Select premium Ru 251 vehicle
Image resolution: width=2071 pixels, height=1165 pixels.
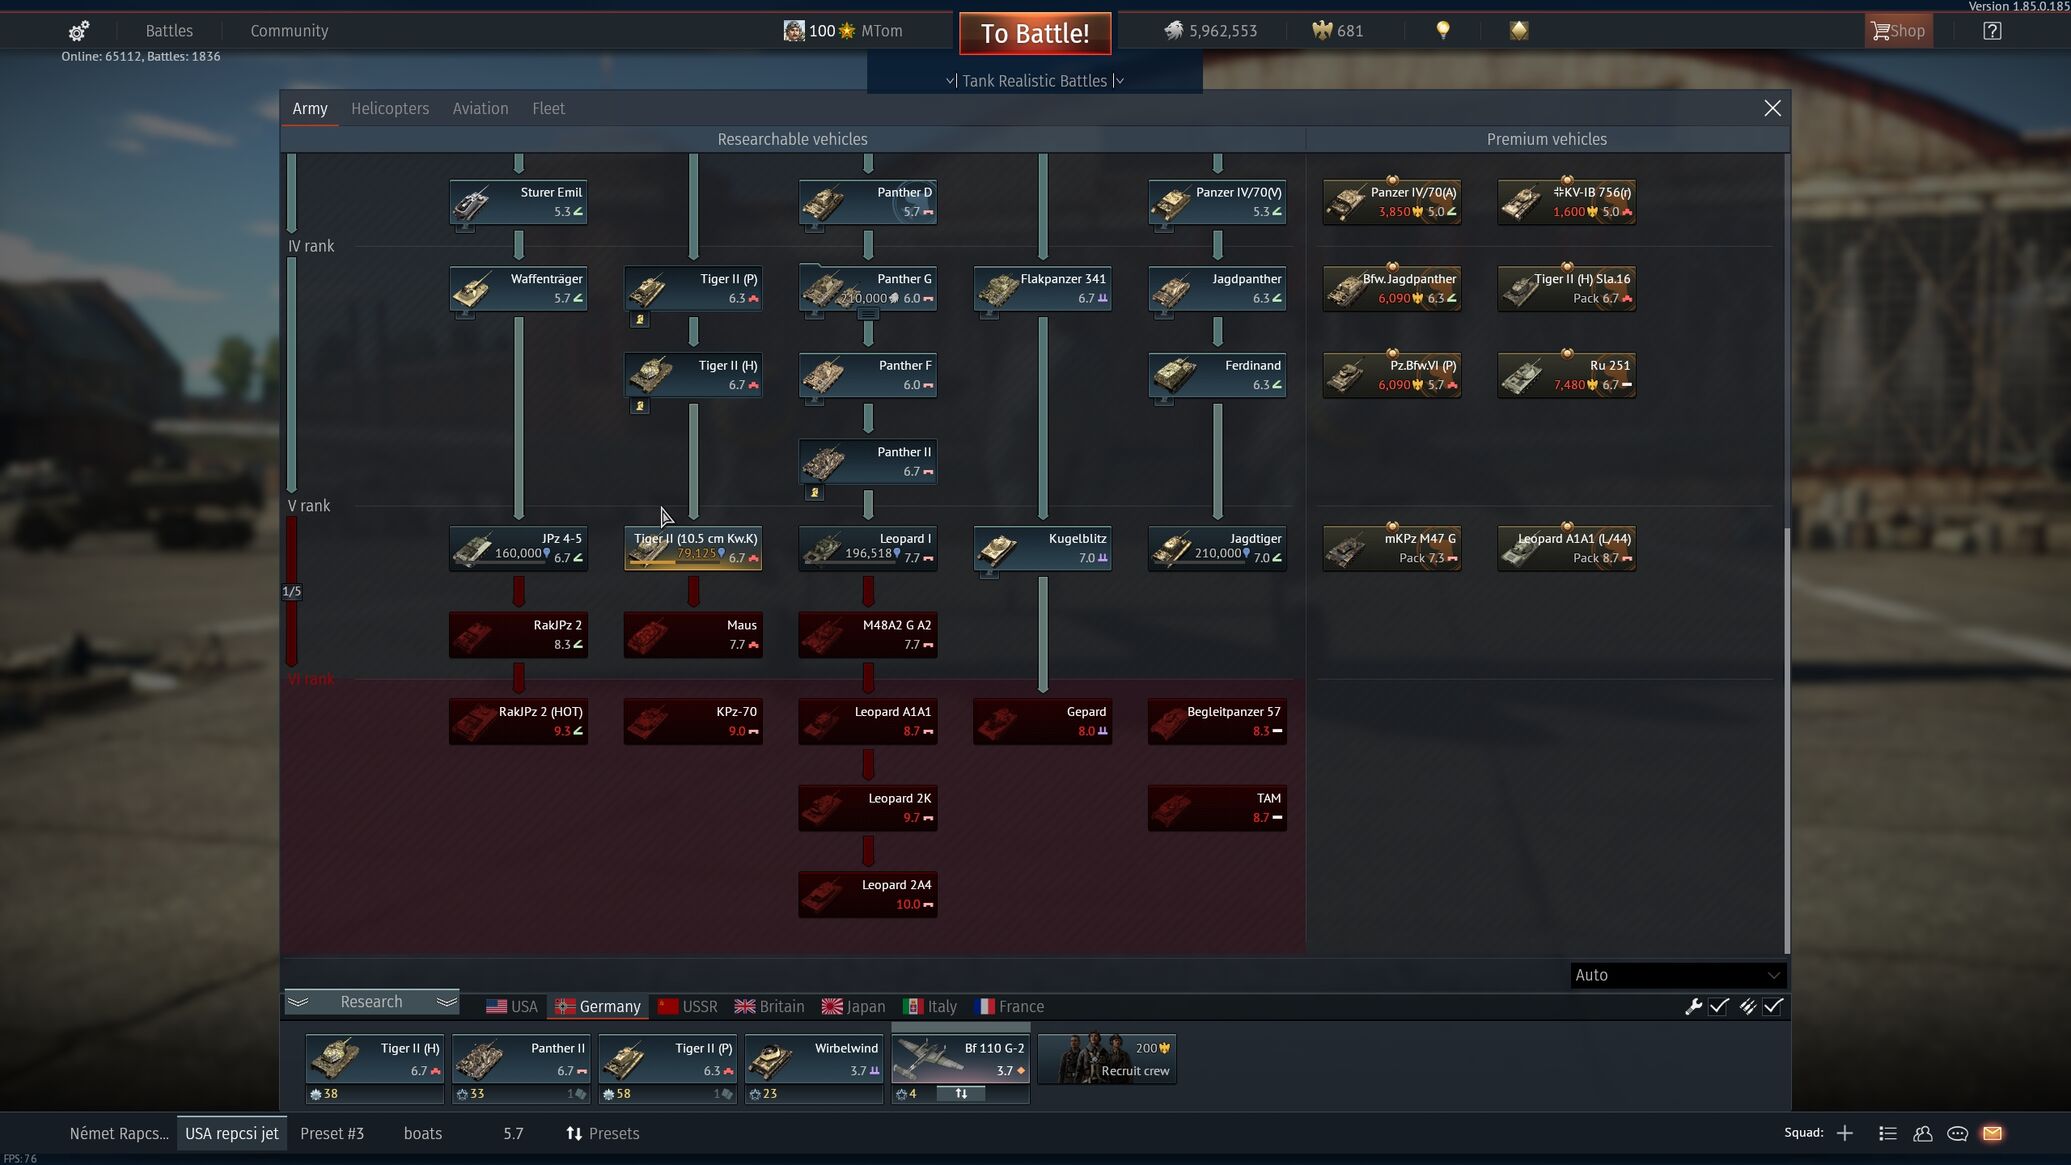1566,375
